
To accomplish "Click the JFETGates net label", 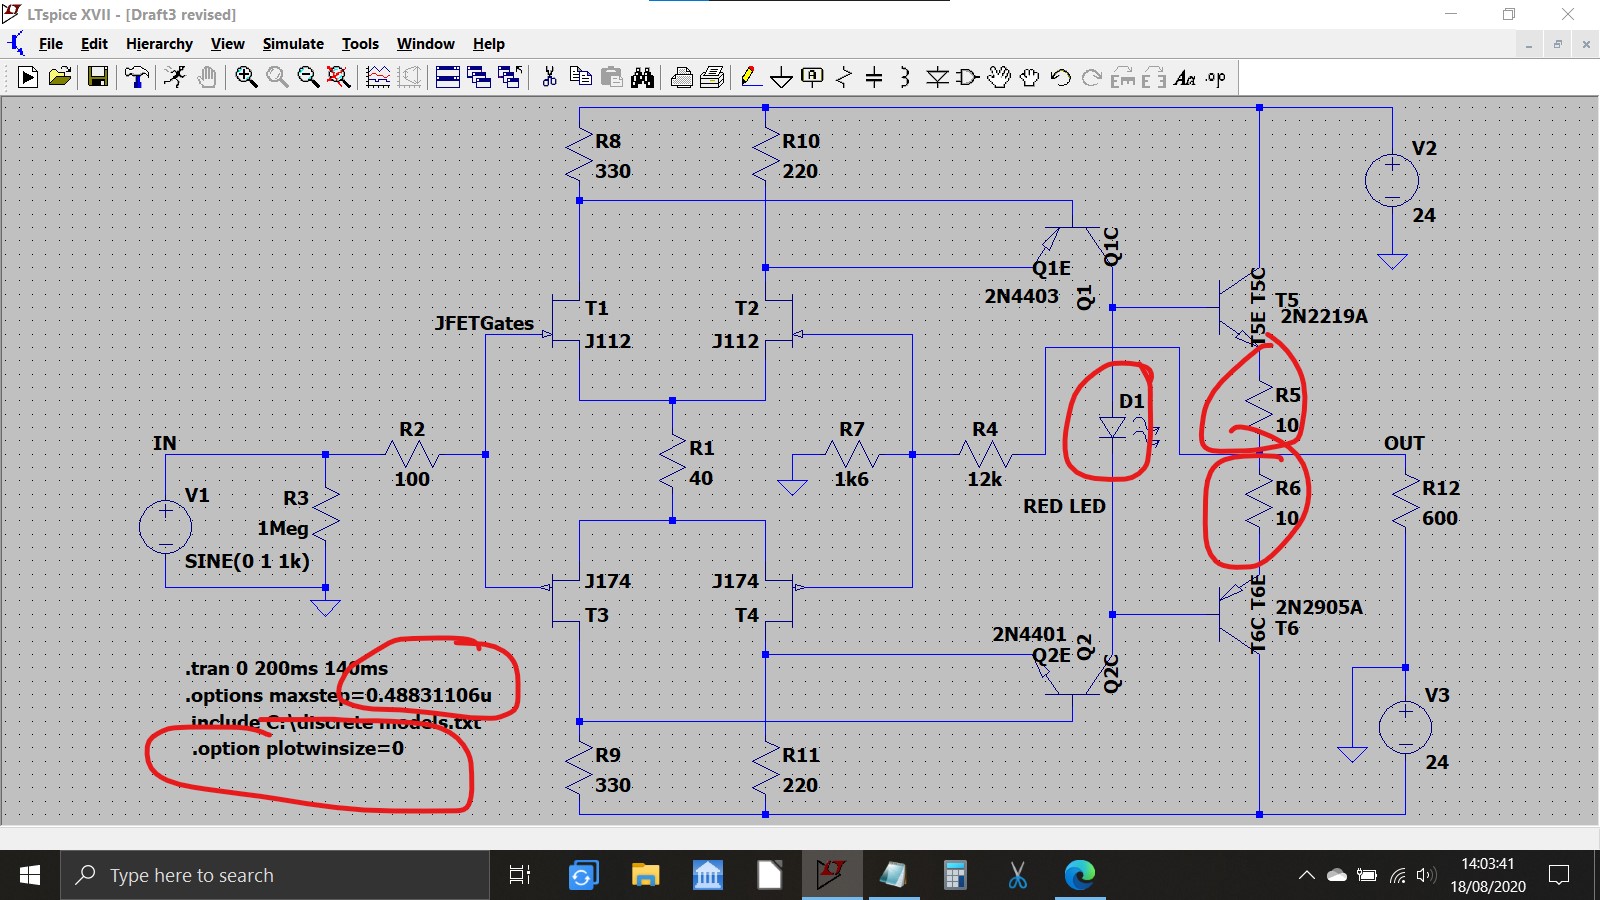I will pyautogui.click(x=484, y=323).
